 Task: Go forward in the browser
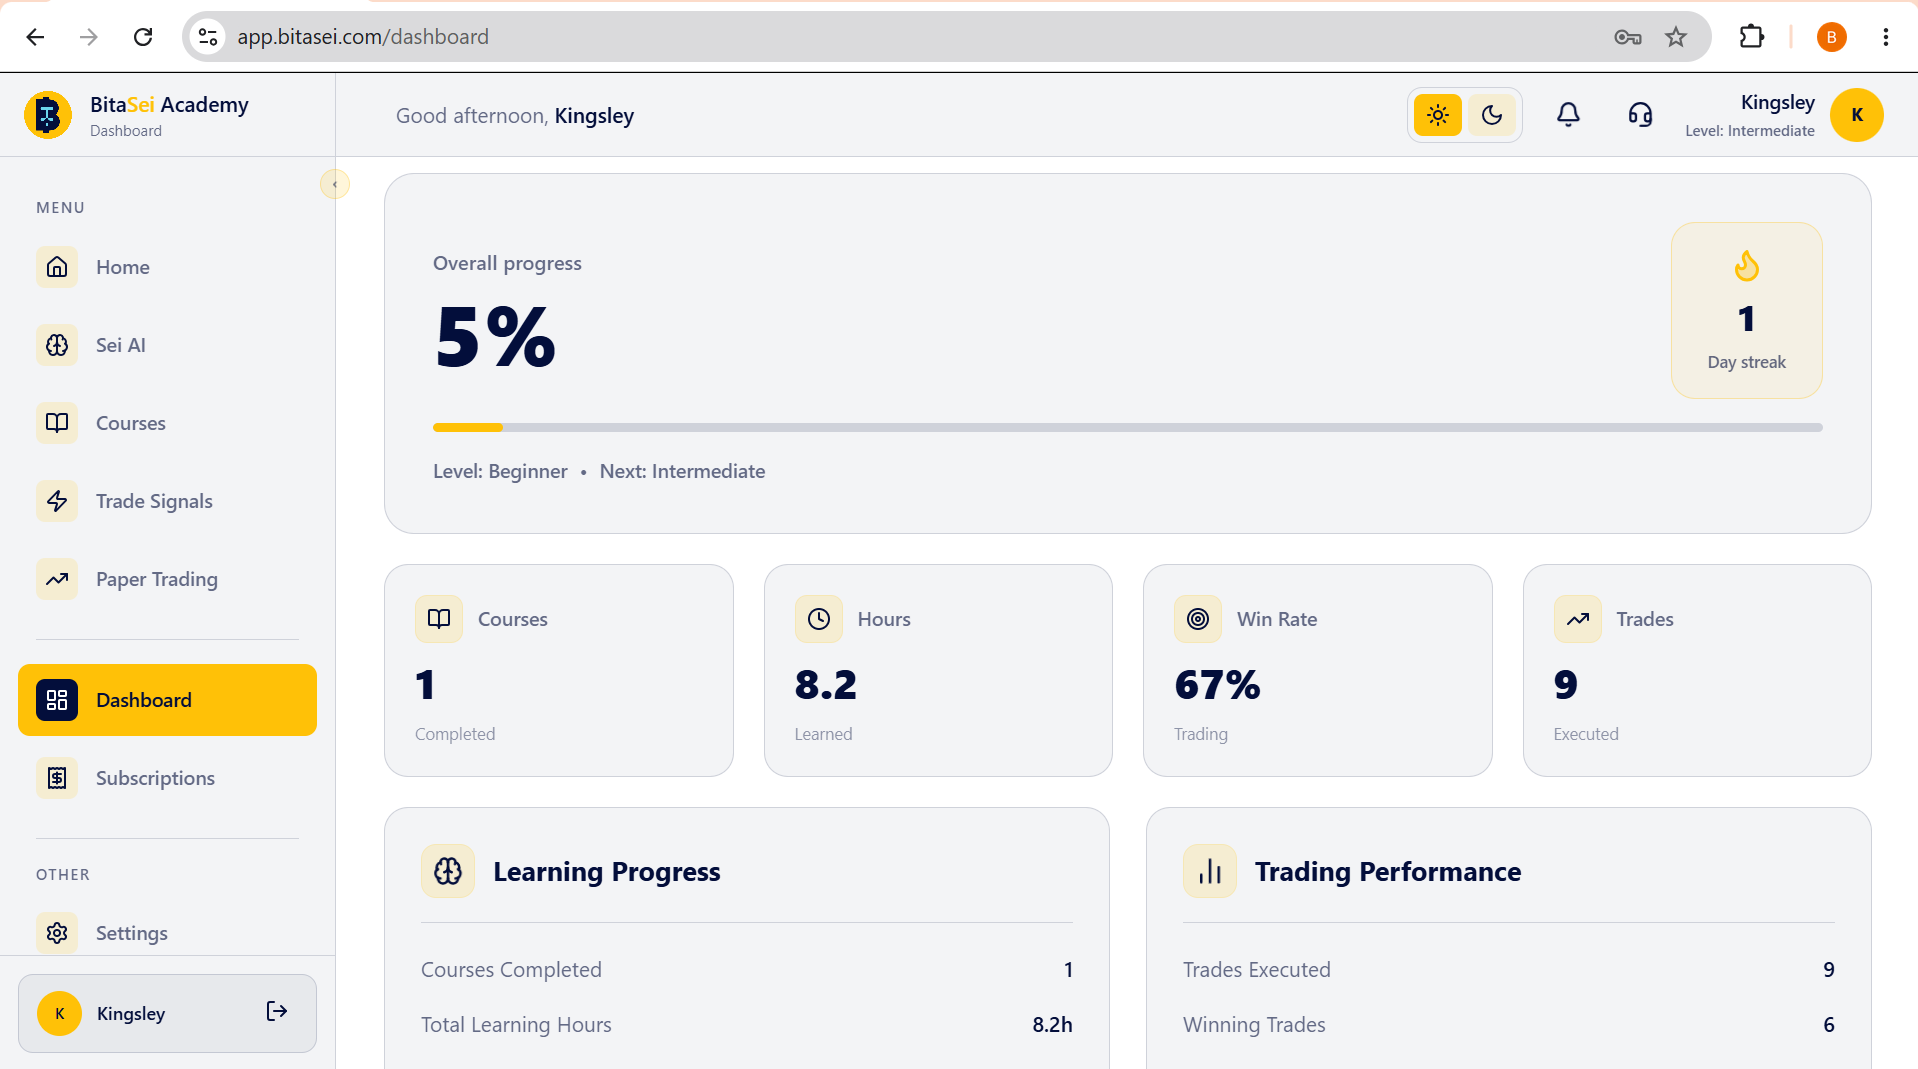[89, 37]
